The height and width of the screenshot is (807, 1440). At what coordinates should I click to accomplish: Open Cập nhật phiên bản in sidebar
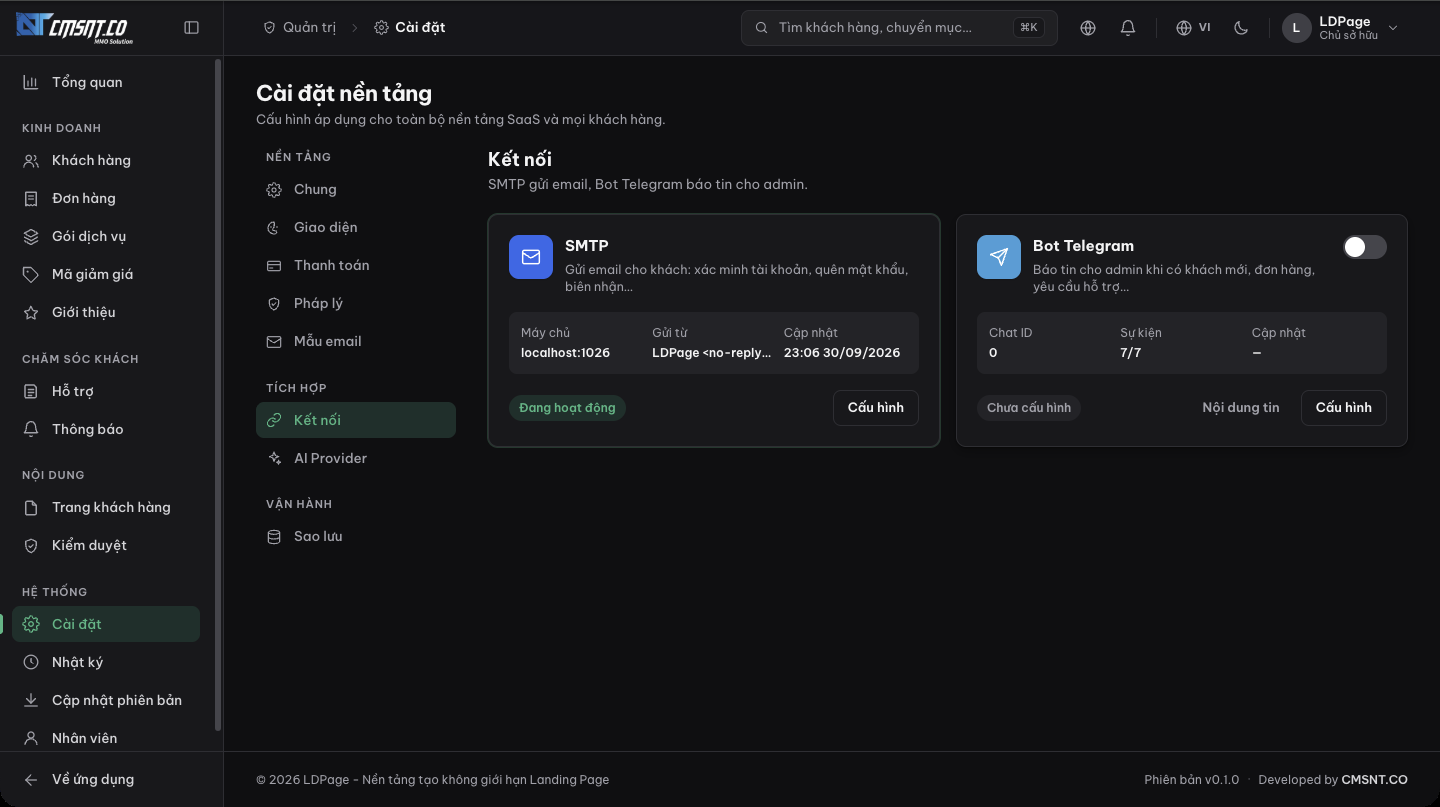click(x=106, y=700)
